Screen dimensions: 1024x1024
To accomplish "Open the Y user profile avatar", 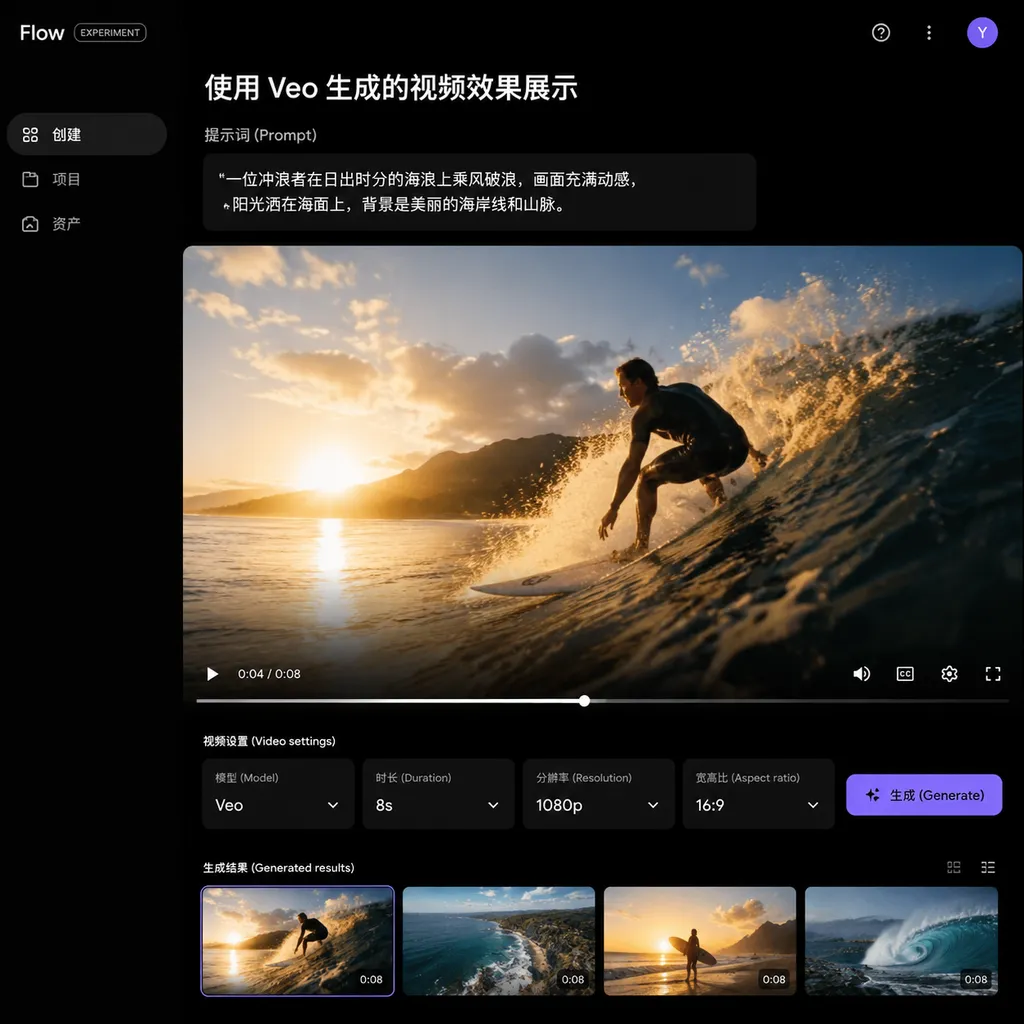I will click(982, 33).
